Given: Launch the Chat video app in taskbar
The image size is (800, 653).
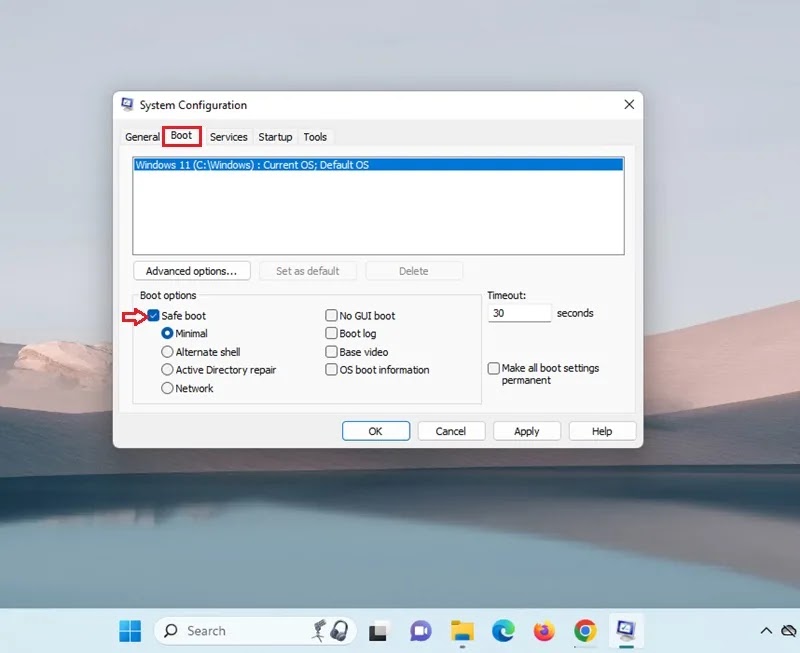Looking at the screenshot, I should (420, 632).
